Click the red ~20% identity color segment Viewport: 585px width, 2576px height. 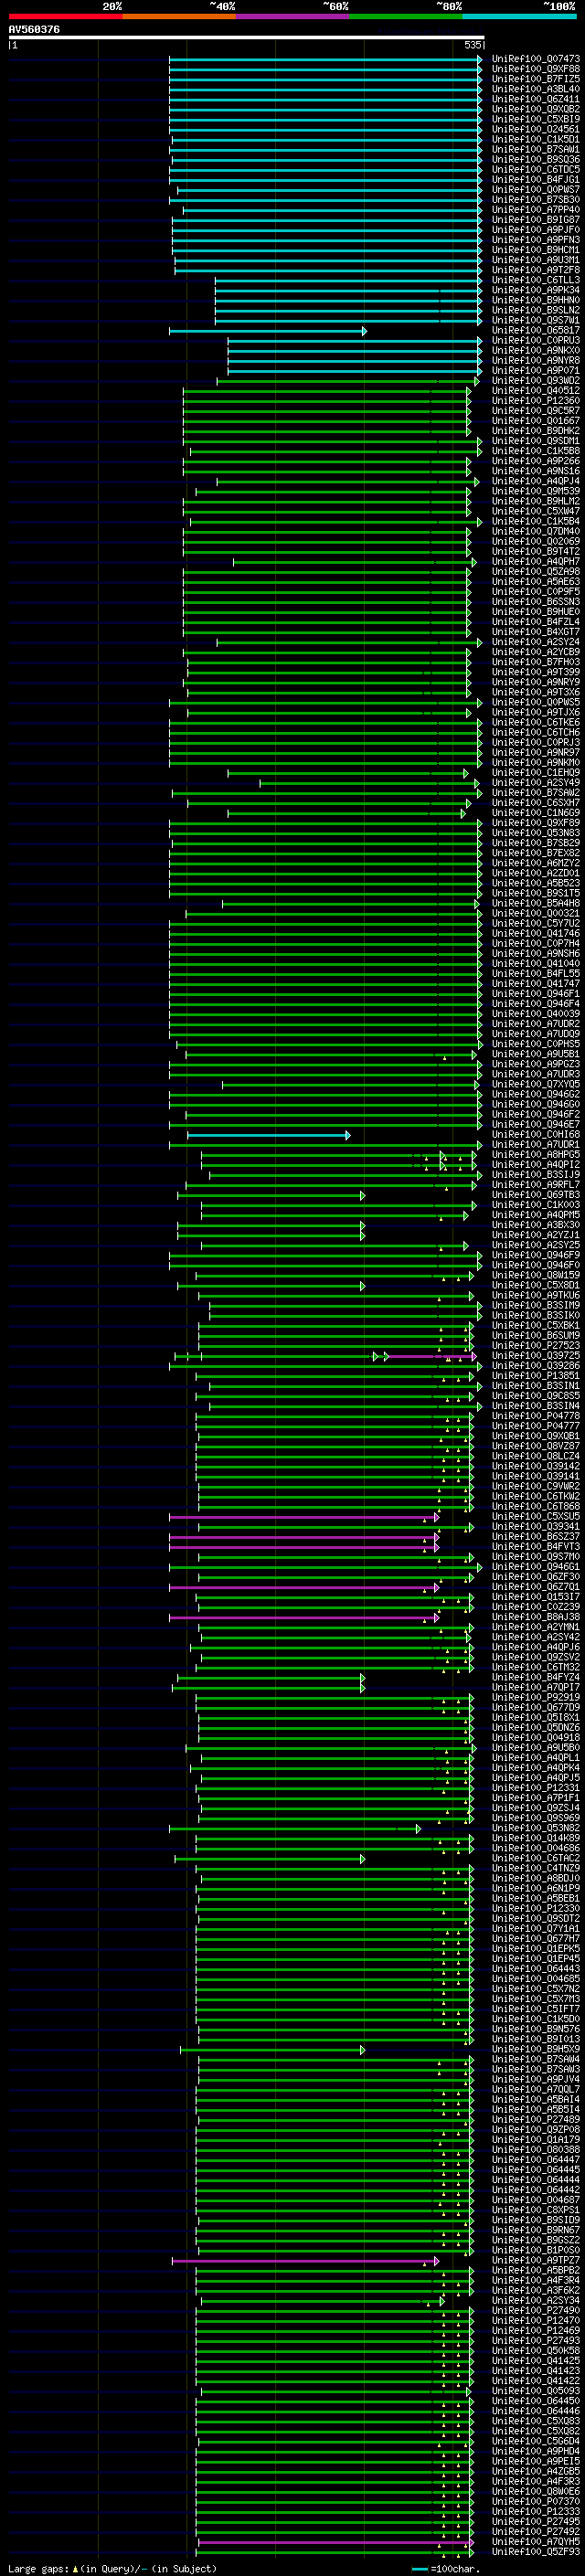65,16
